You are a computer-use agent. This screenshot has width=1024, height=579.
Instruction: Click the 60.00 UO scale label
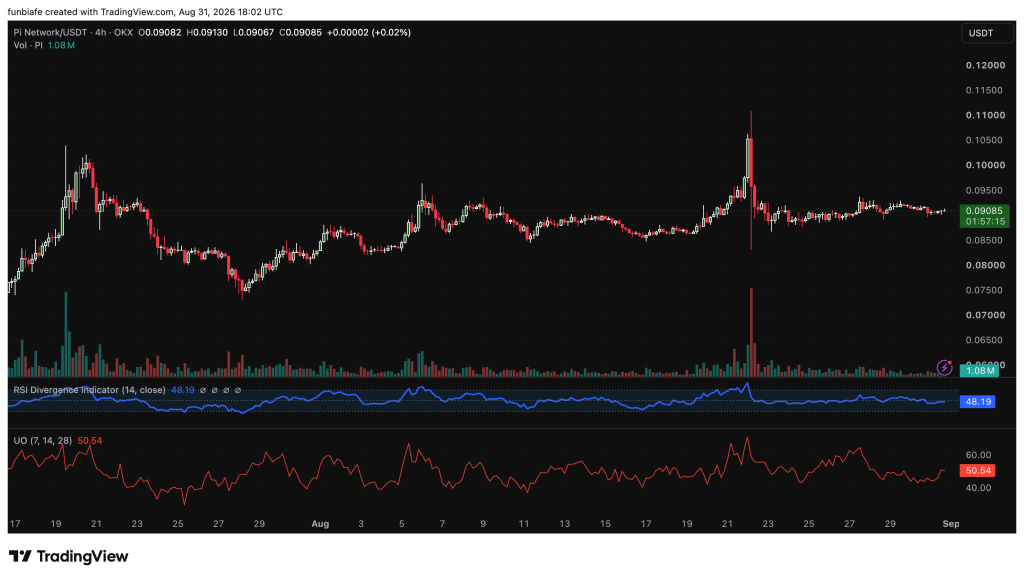click(x=978, y=455)
